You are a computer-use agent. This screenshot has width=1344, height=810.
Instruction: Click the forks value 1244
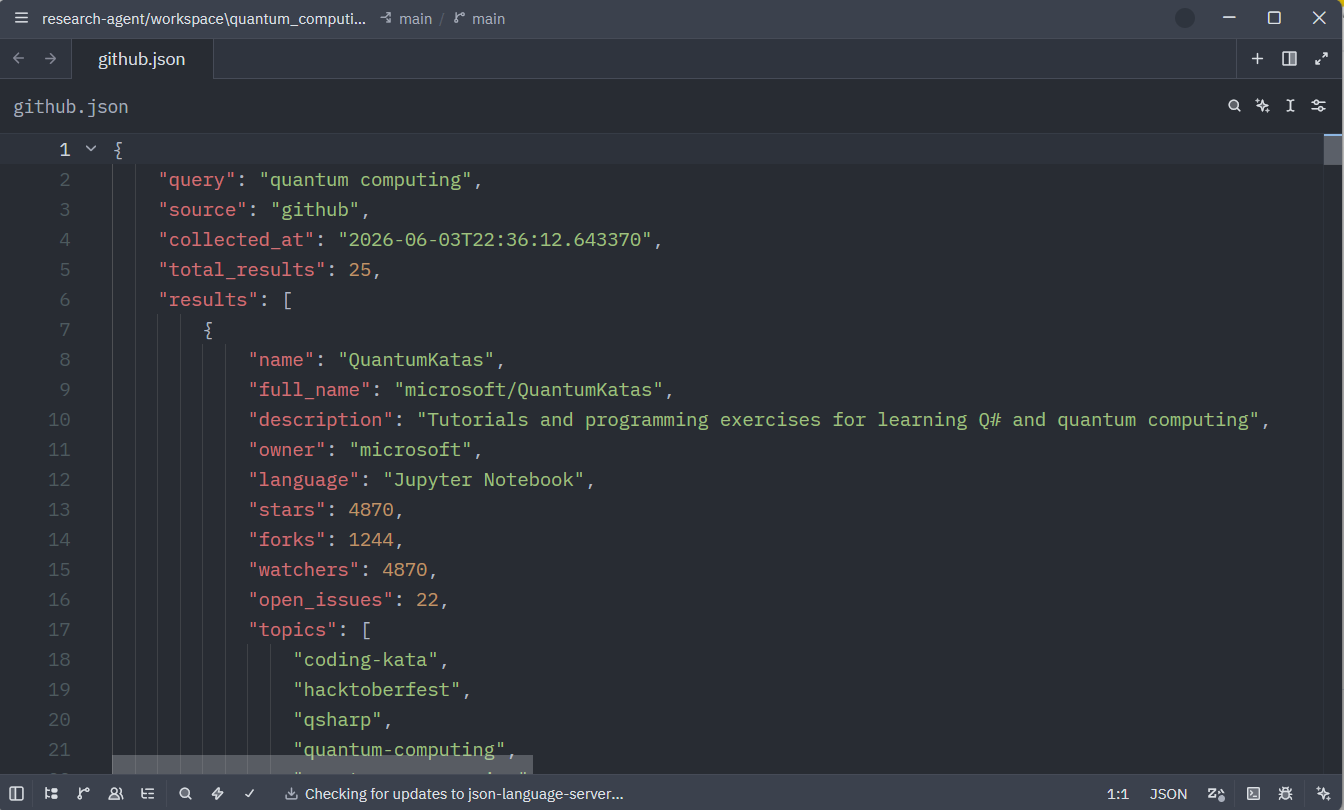pos(371,540)
